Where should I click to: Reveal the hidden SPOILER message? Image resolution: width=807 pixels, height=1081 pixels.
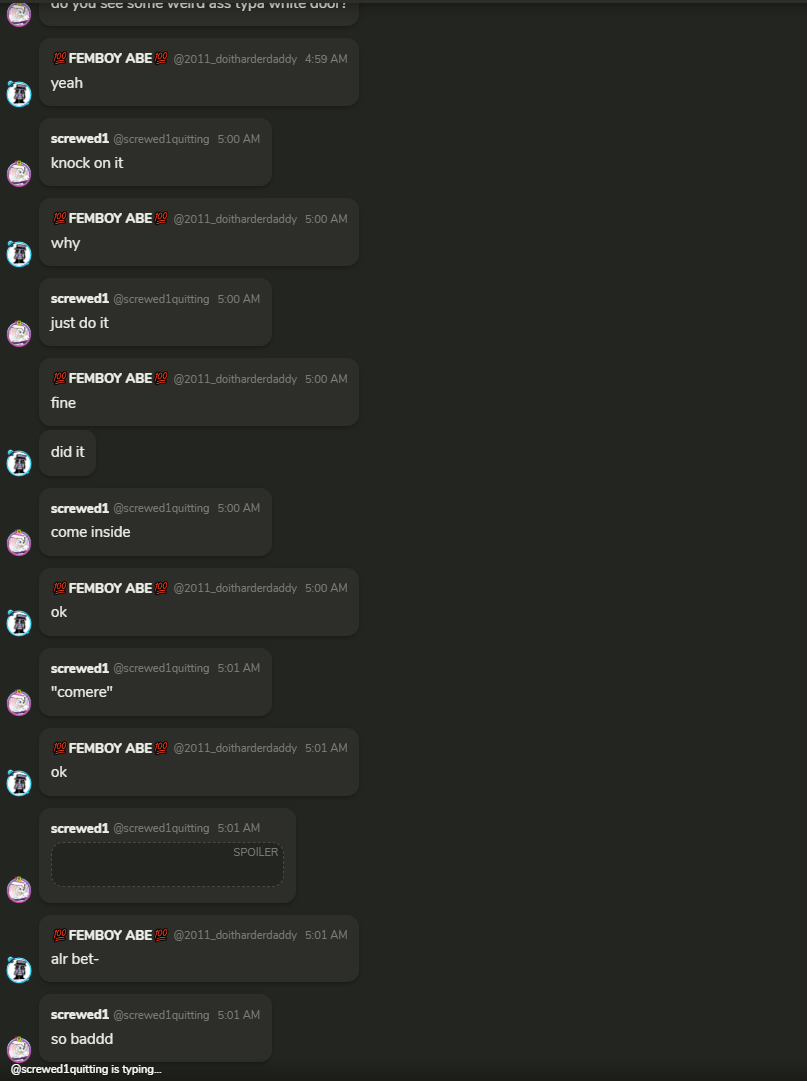point(167,865)
